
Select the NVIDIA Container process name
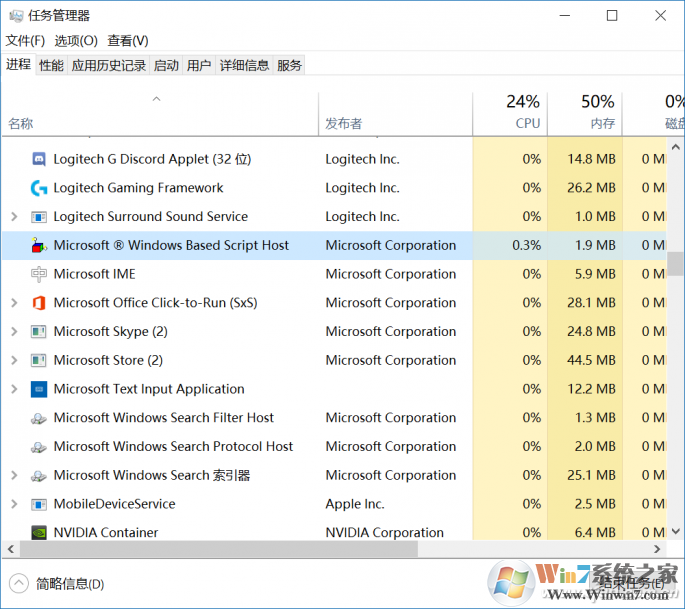point(106,533)
